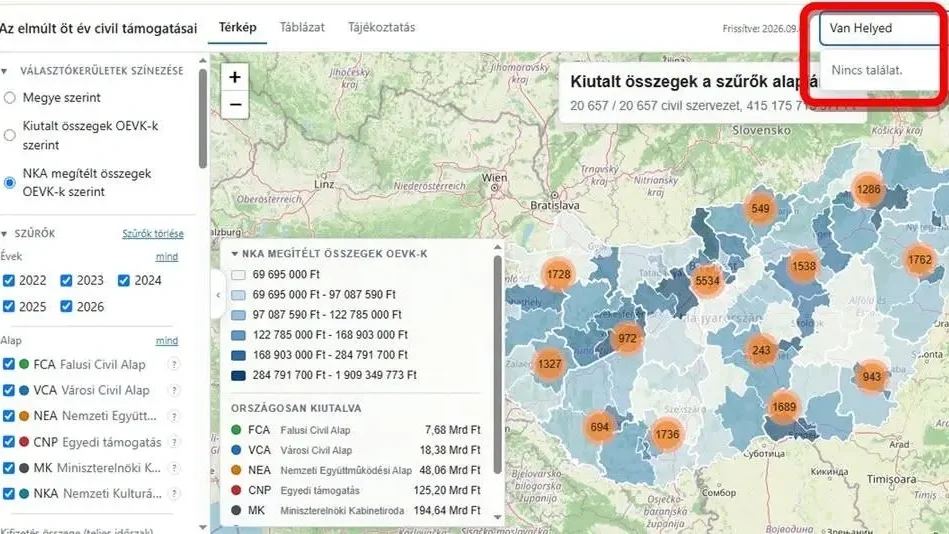Uncheck the 2026 year filter
Viewport: 949px width, 534px height.
click(66, 306)
